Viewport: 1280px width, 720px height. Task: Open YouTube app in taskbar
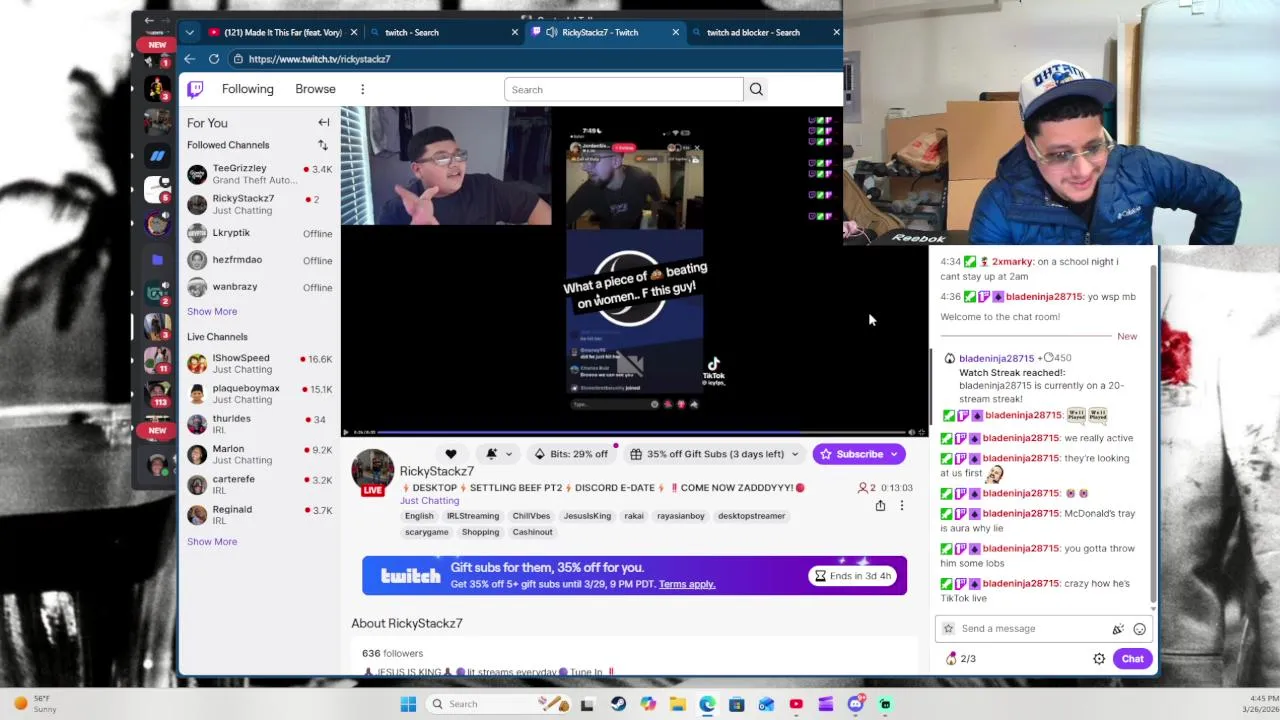[x=796, y=704]
